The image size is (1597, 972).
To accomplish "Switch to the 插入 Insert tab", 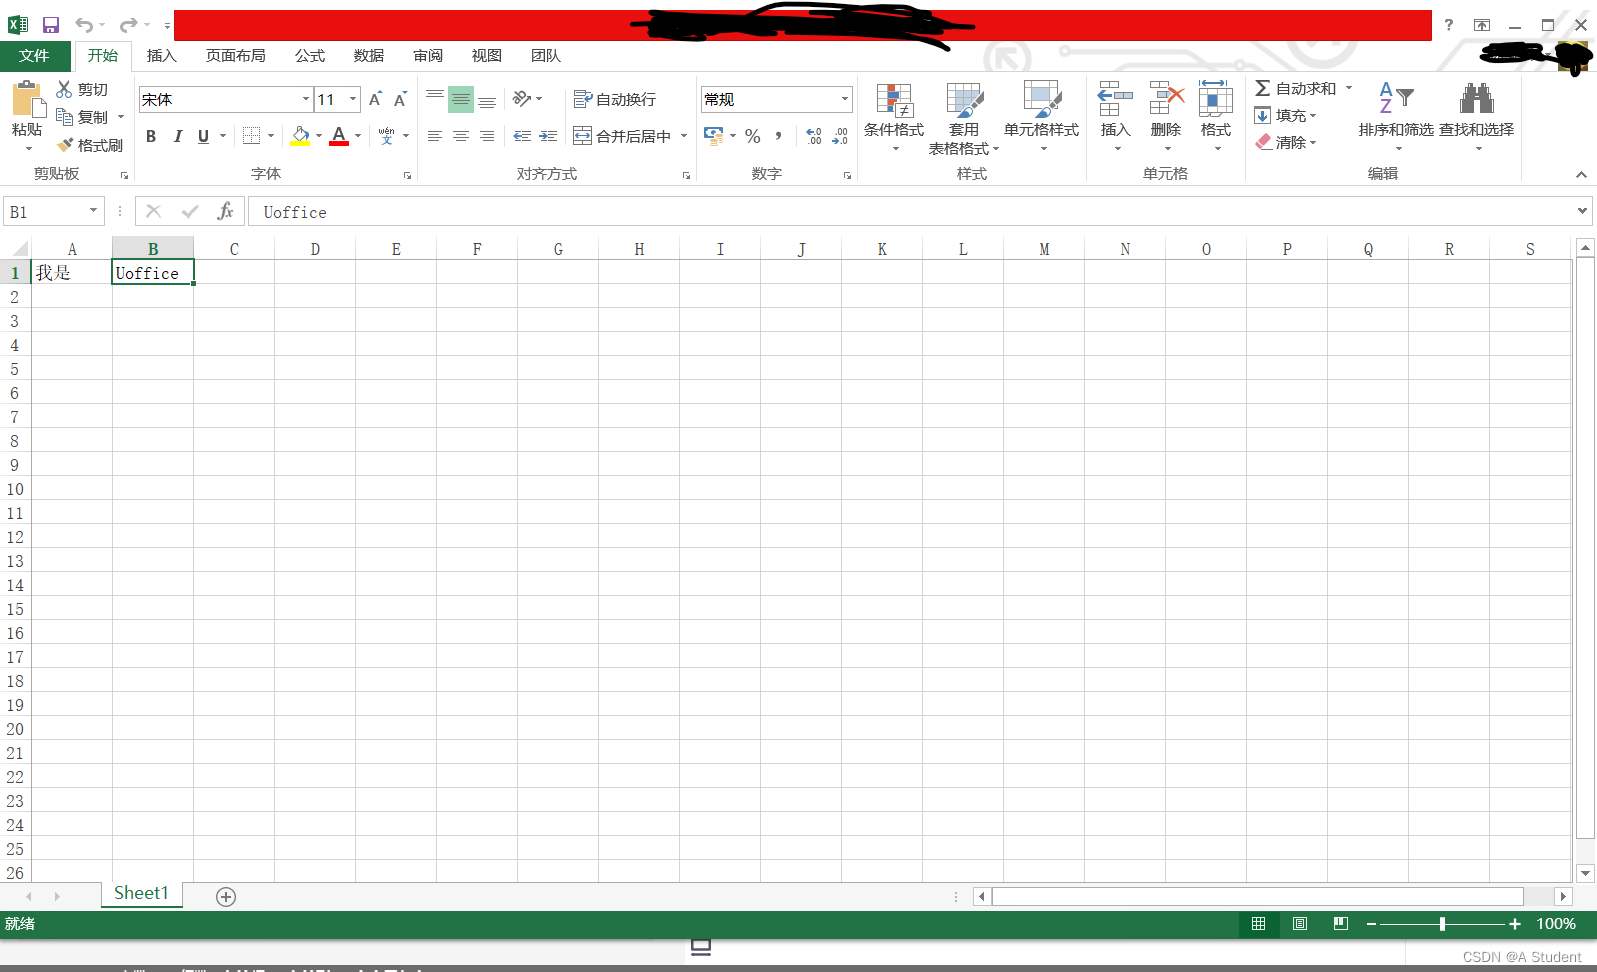I will [162, 56].
